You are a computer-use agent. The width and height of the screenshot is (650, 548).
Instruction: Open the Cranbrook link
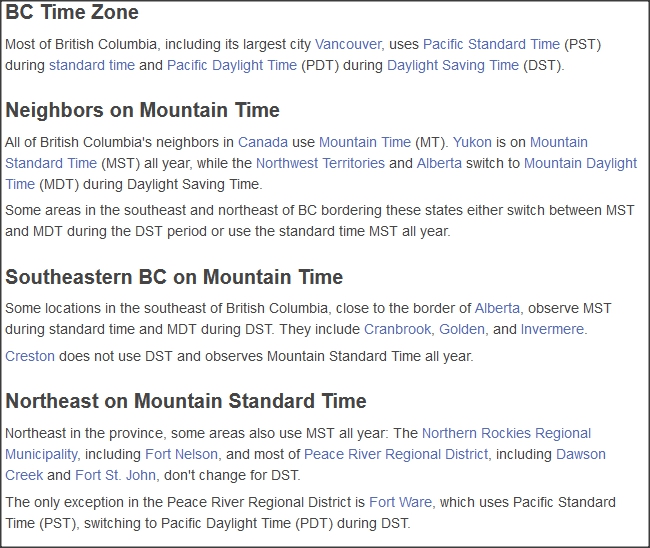coord(398,330)
